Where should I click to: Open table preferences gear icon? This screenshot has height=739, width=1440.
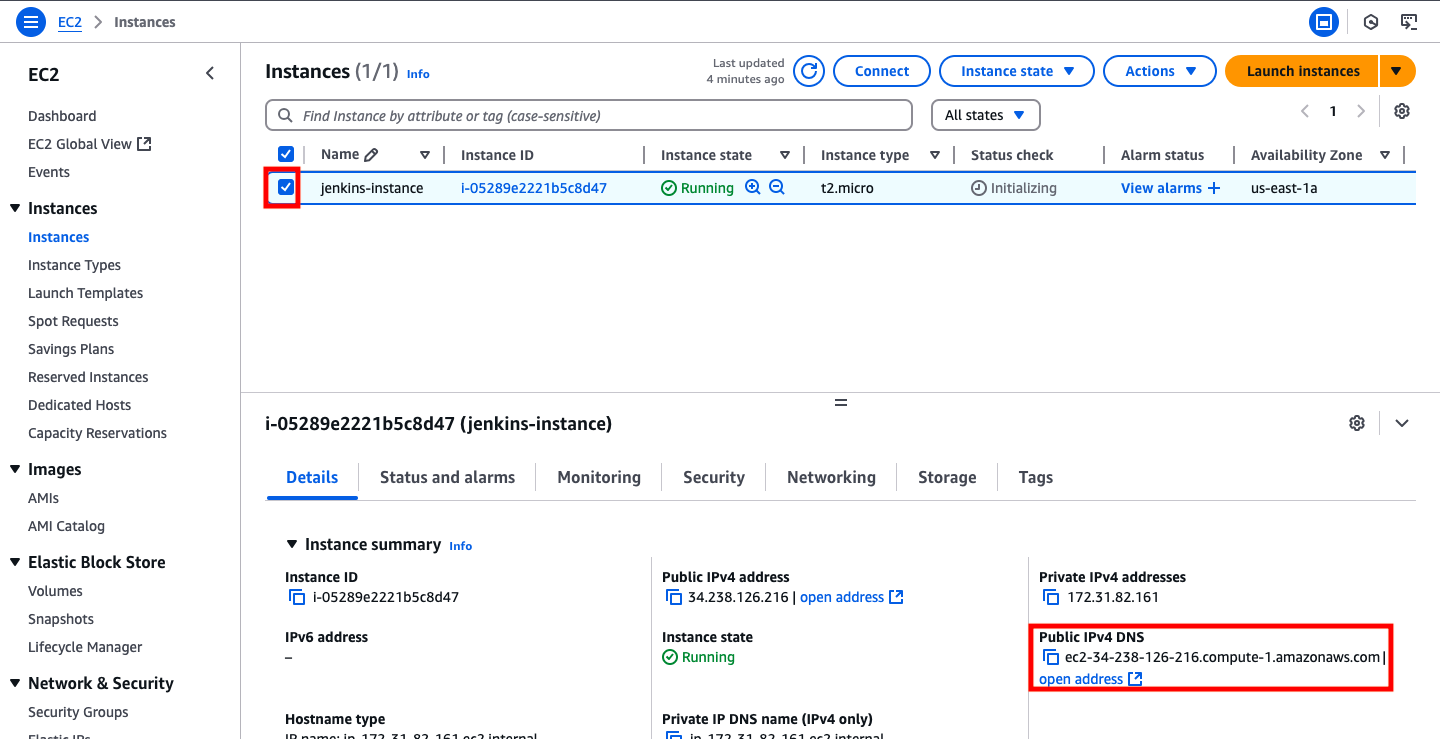pyautogui.click(x=1402, y=112)
